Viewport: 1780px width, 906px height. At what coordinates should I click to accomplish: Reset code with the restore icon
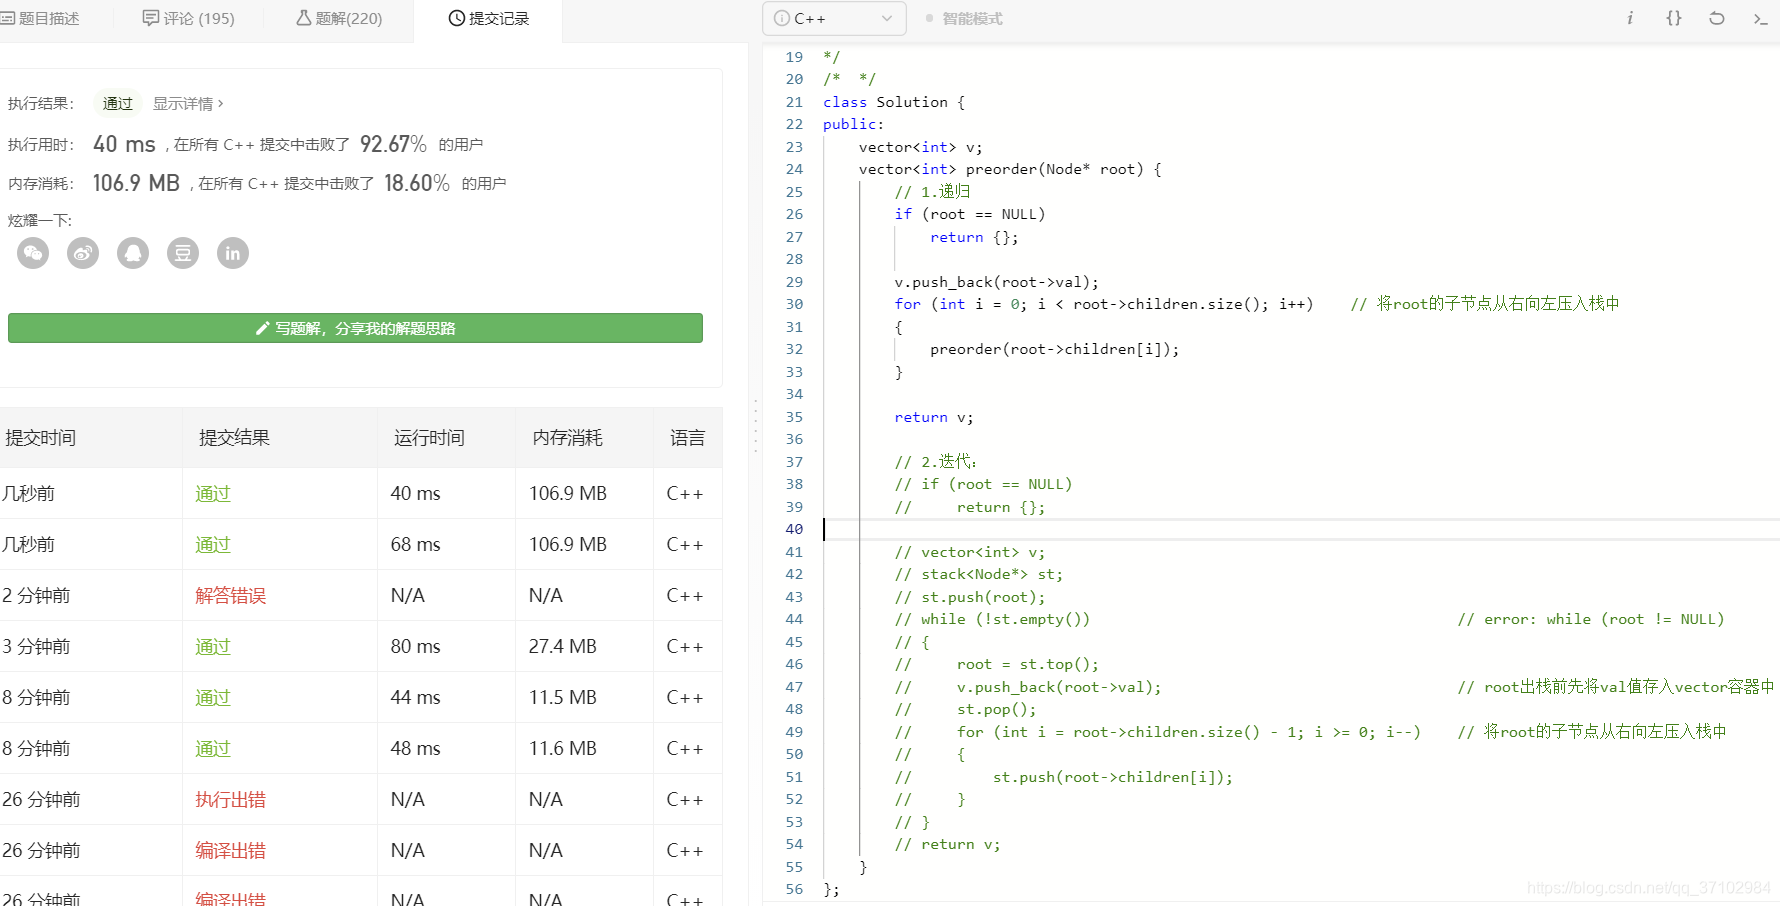point(1717,18)
